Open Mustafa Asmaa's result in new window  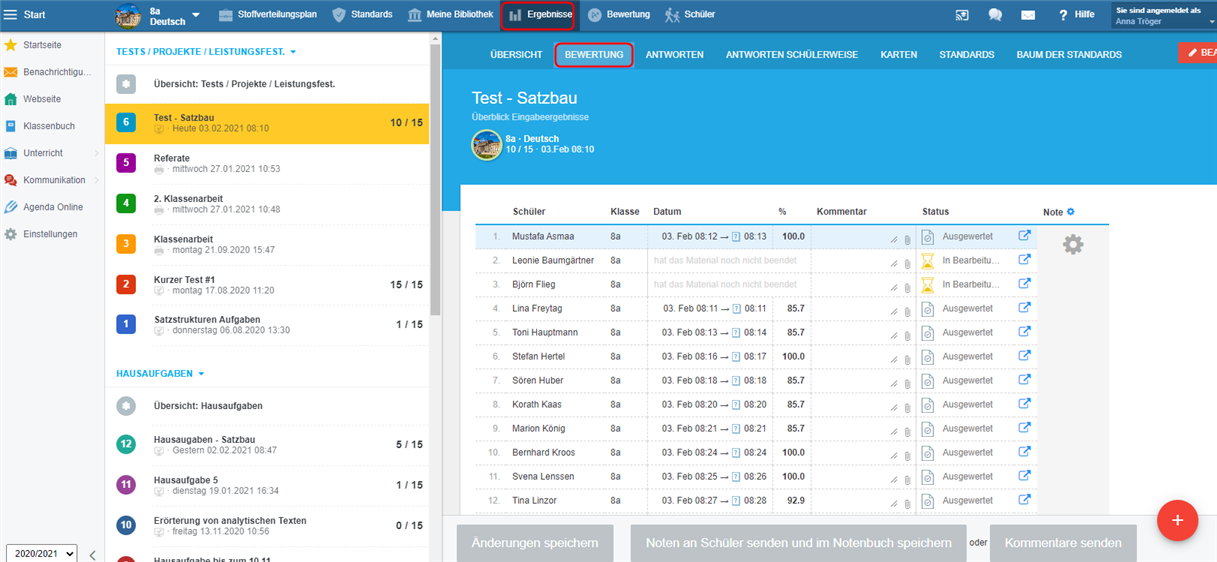pos(1024,236)
